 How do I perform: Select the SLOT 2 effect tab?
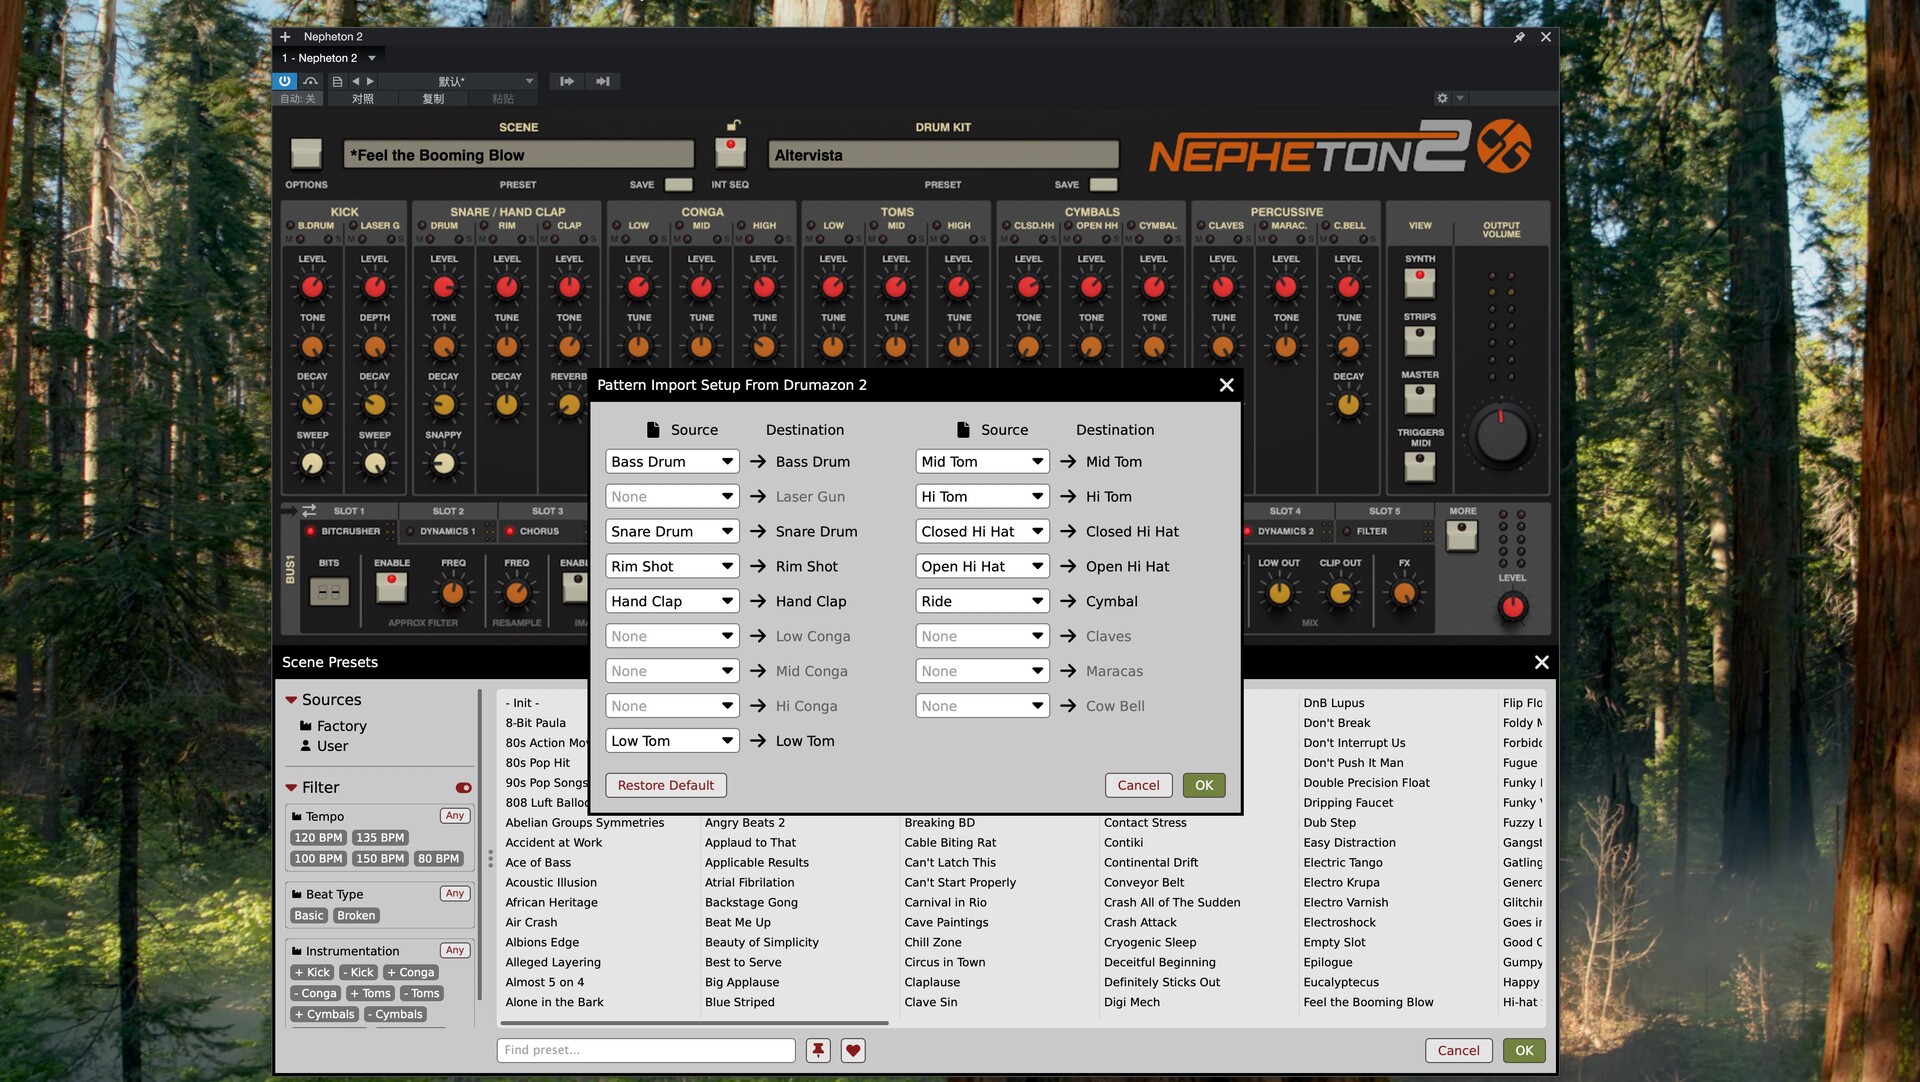click(x=448, y=511)
